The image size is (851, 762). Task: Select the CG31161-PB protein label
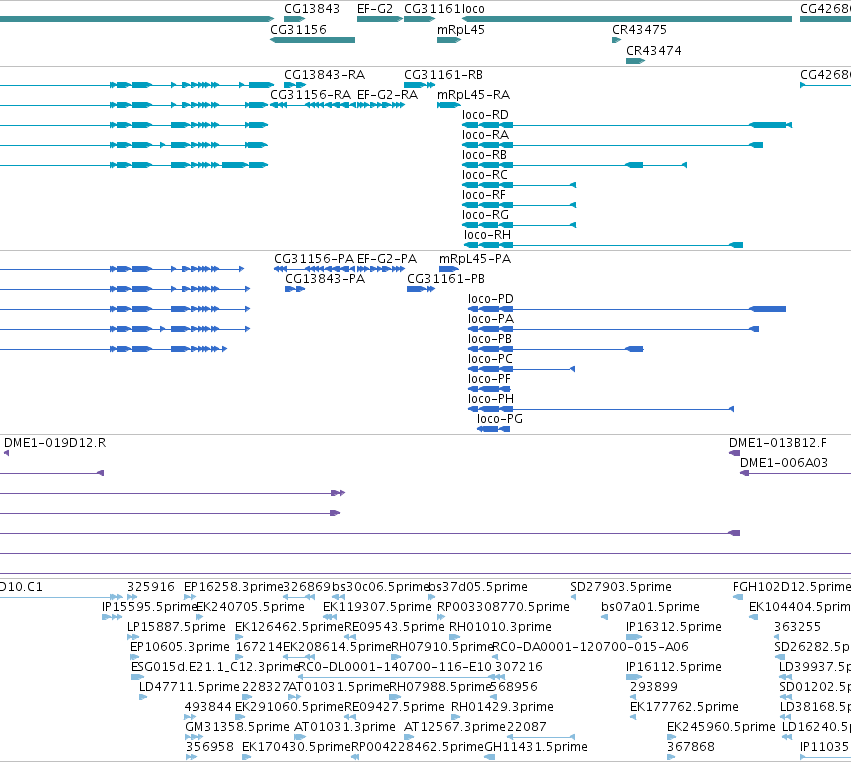[446, 279]
